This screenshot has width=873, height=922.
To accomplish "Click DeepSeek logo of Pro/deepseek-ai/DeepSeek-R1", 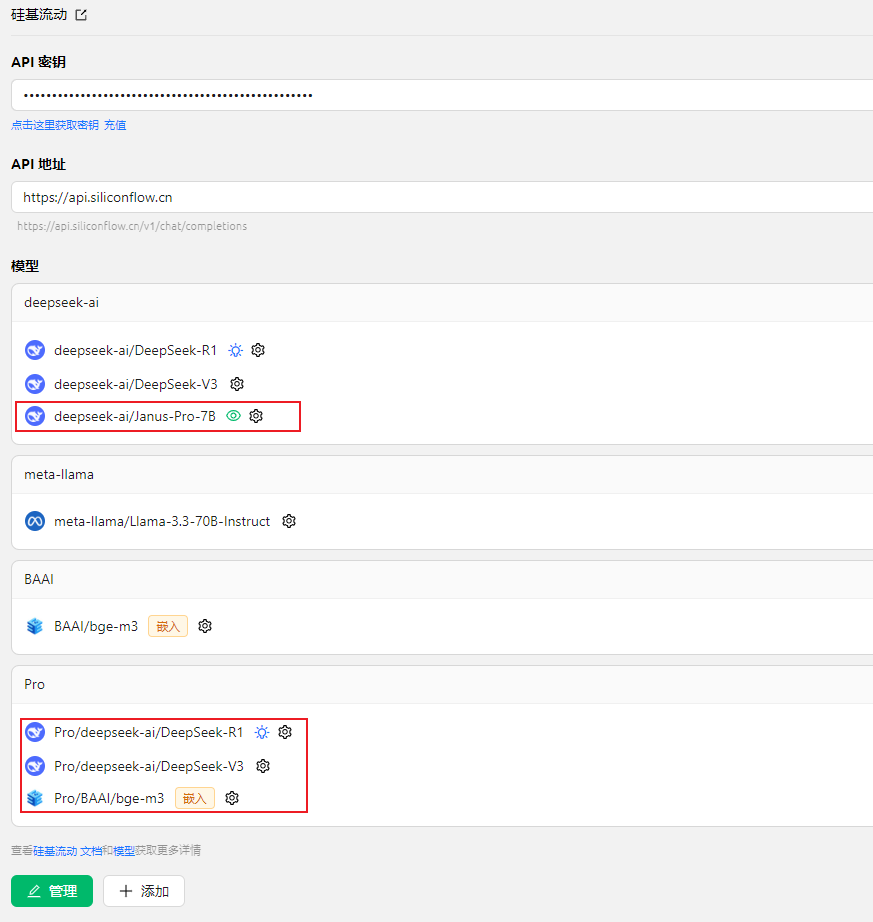I will tap(35, 732).
